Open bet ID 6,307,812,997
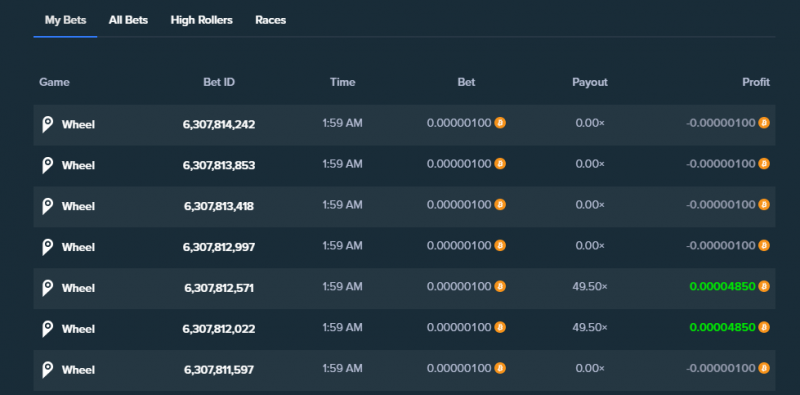This screenshot has width=800, height=395. coord(219,247)
